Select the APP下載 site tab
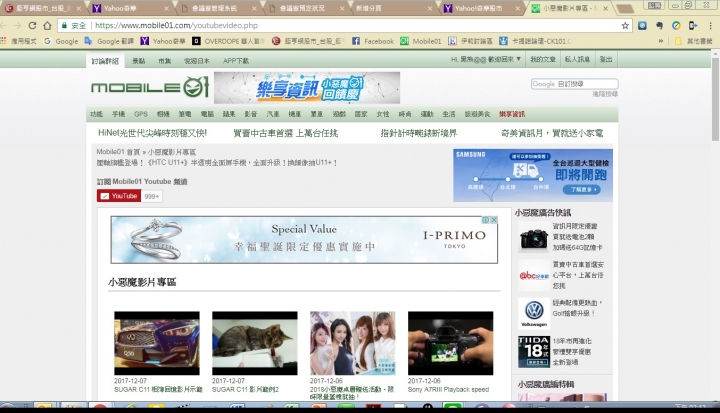 click(x=236, y=61)
